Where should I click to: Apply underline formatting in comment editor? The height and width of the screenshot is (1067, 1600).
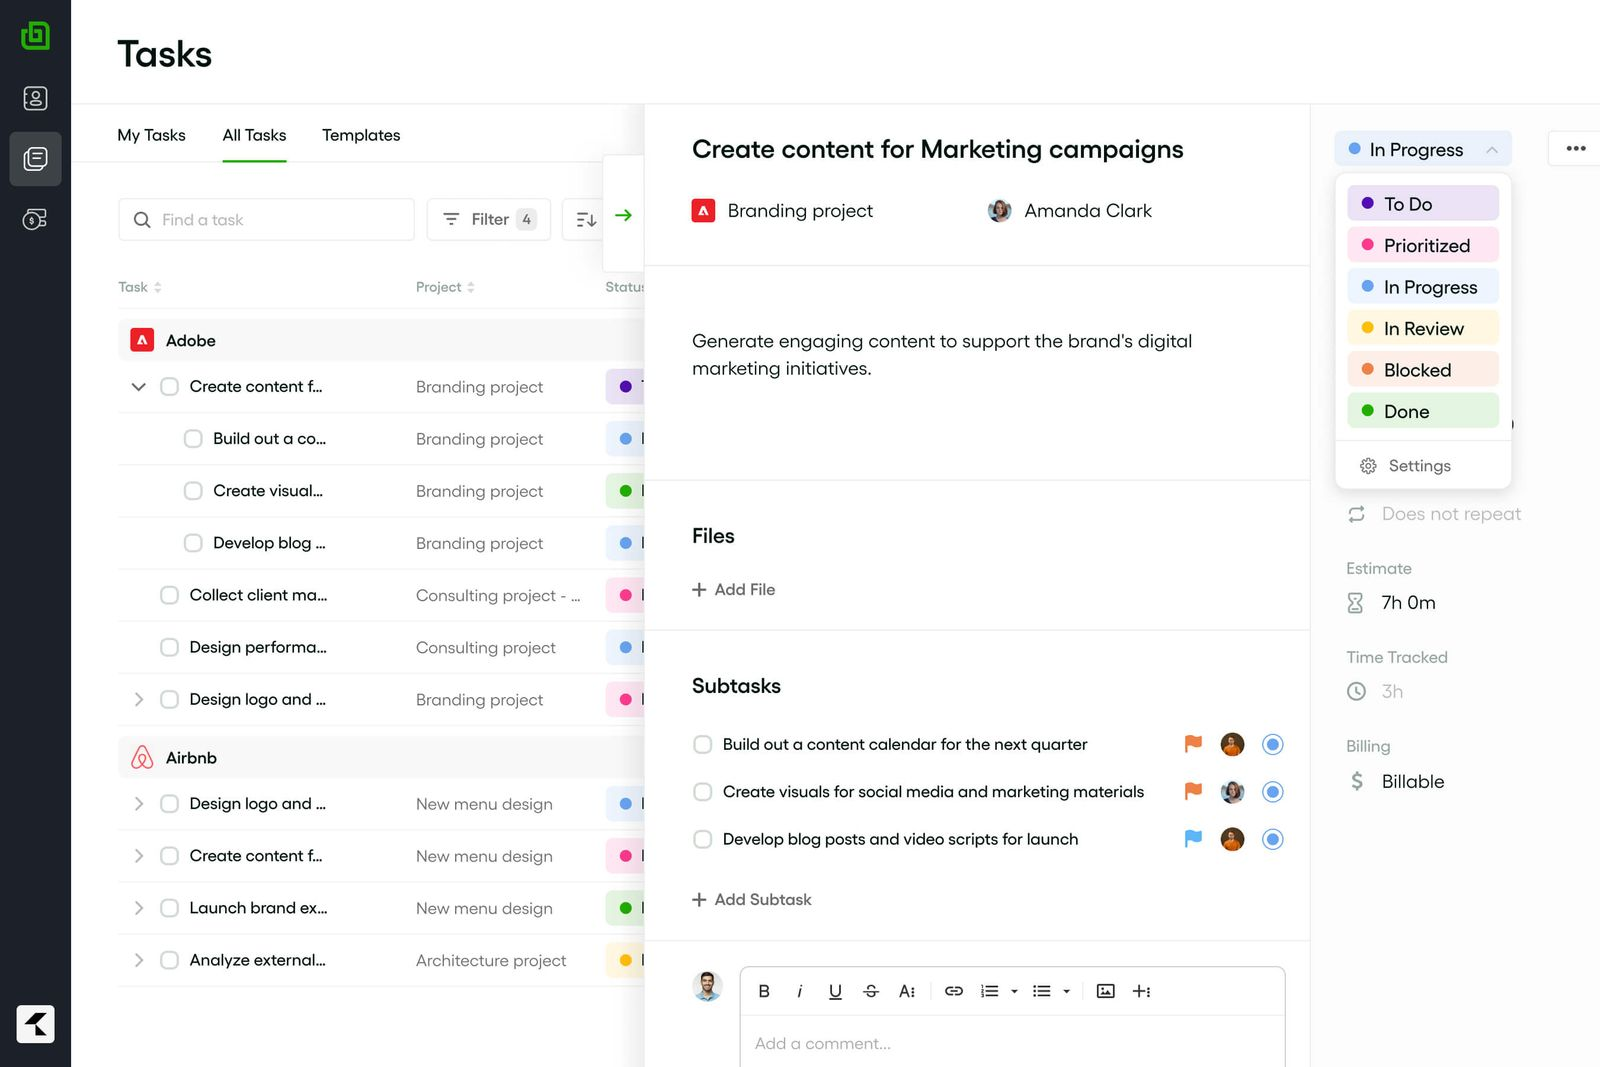835,991
